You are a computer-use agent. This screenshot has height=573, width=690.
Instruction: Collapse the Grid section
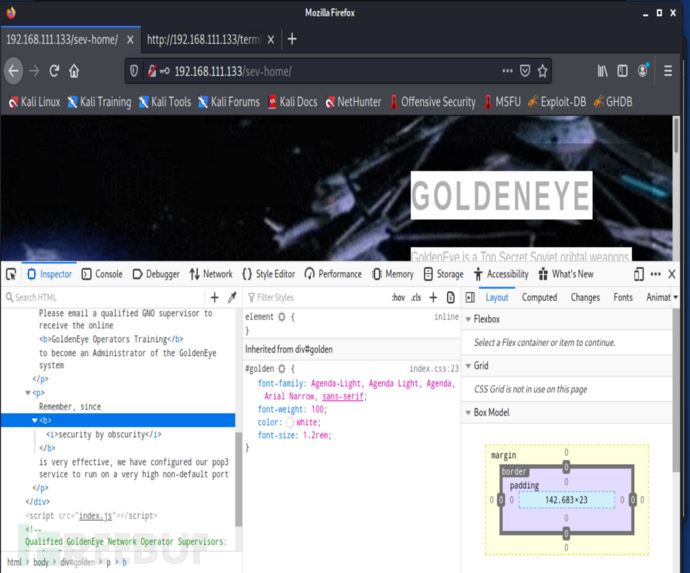469,366
